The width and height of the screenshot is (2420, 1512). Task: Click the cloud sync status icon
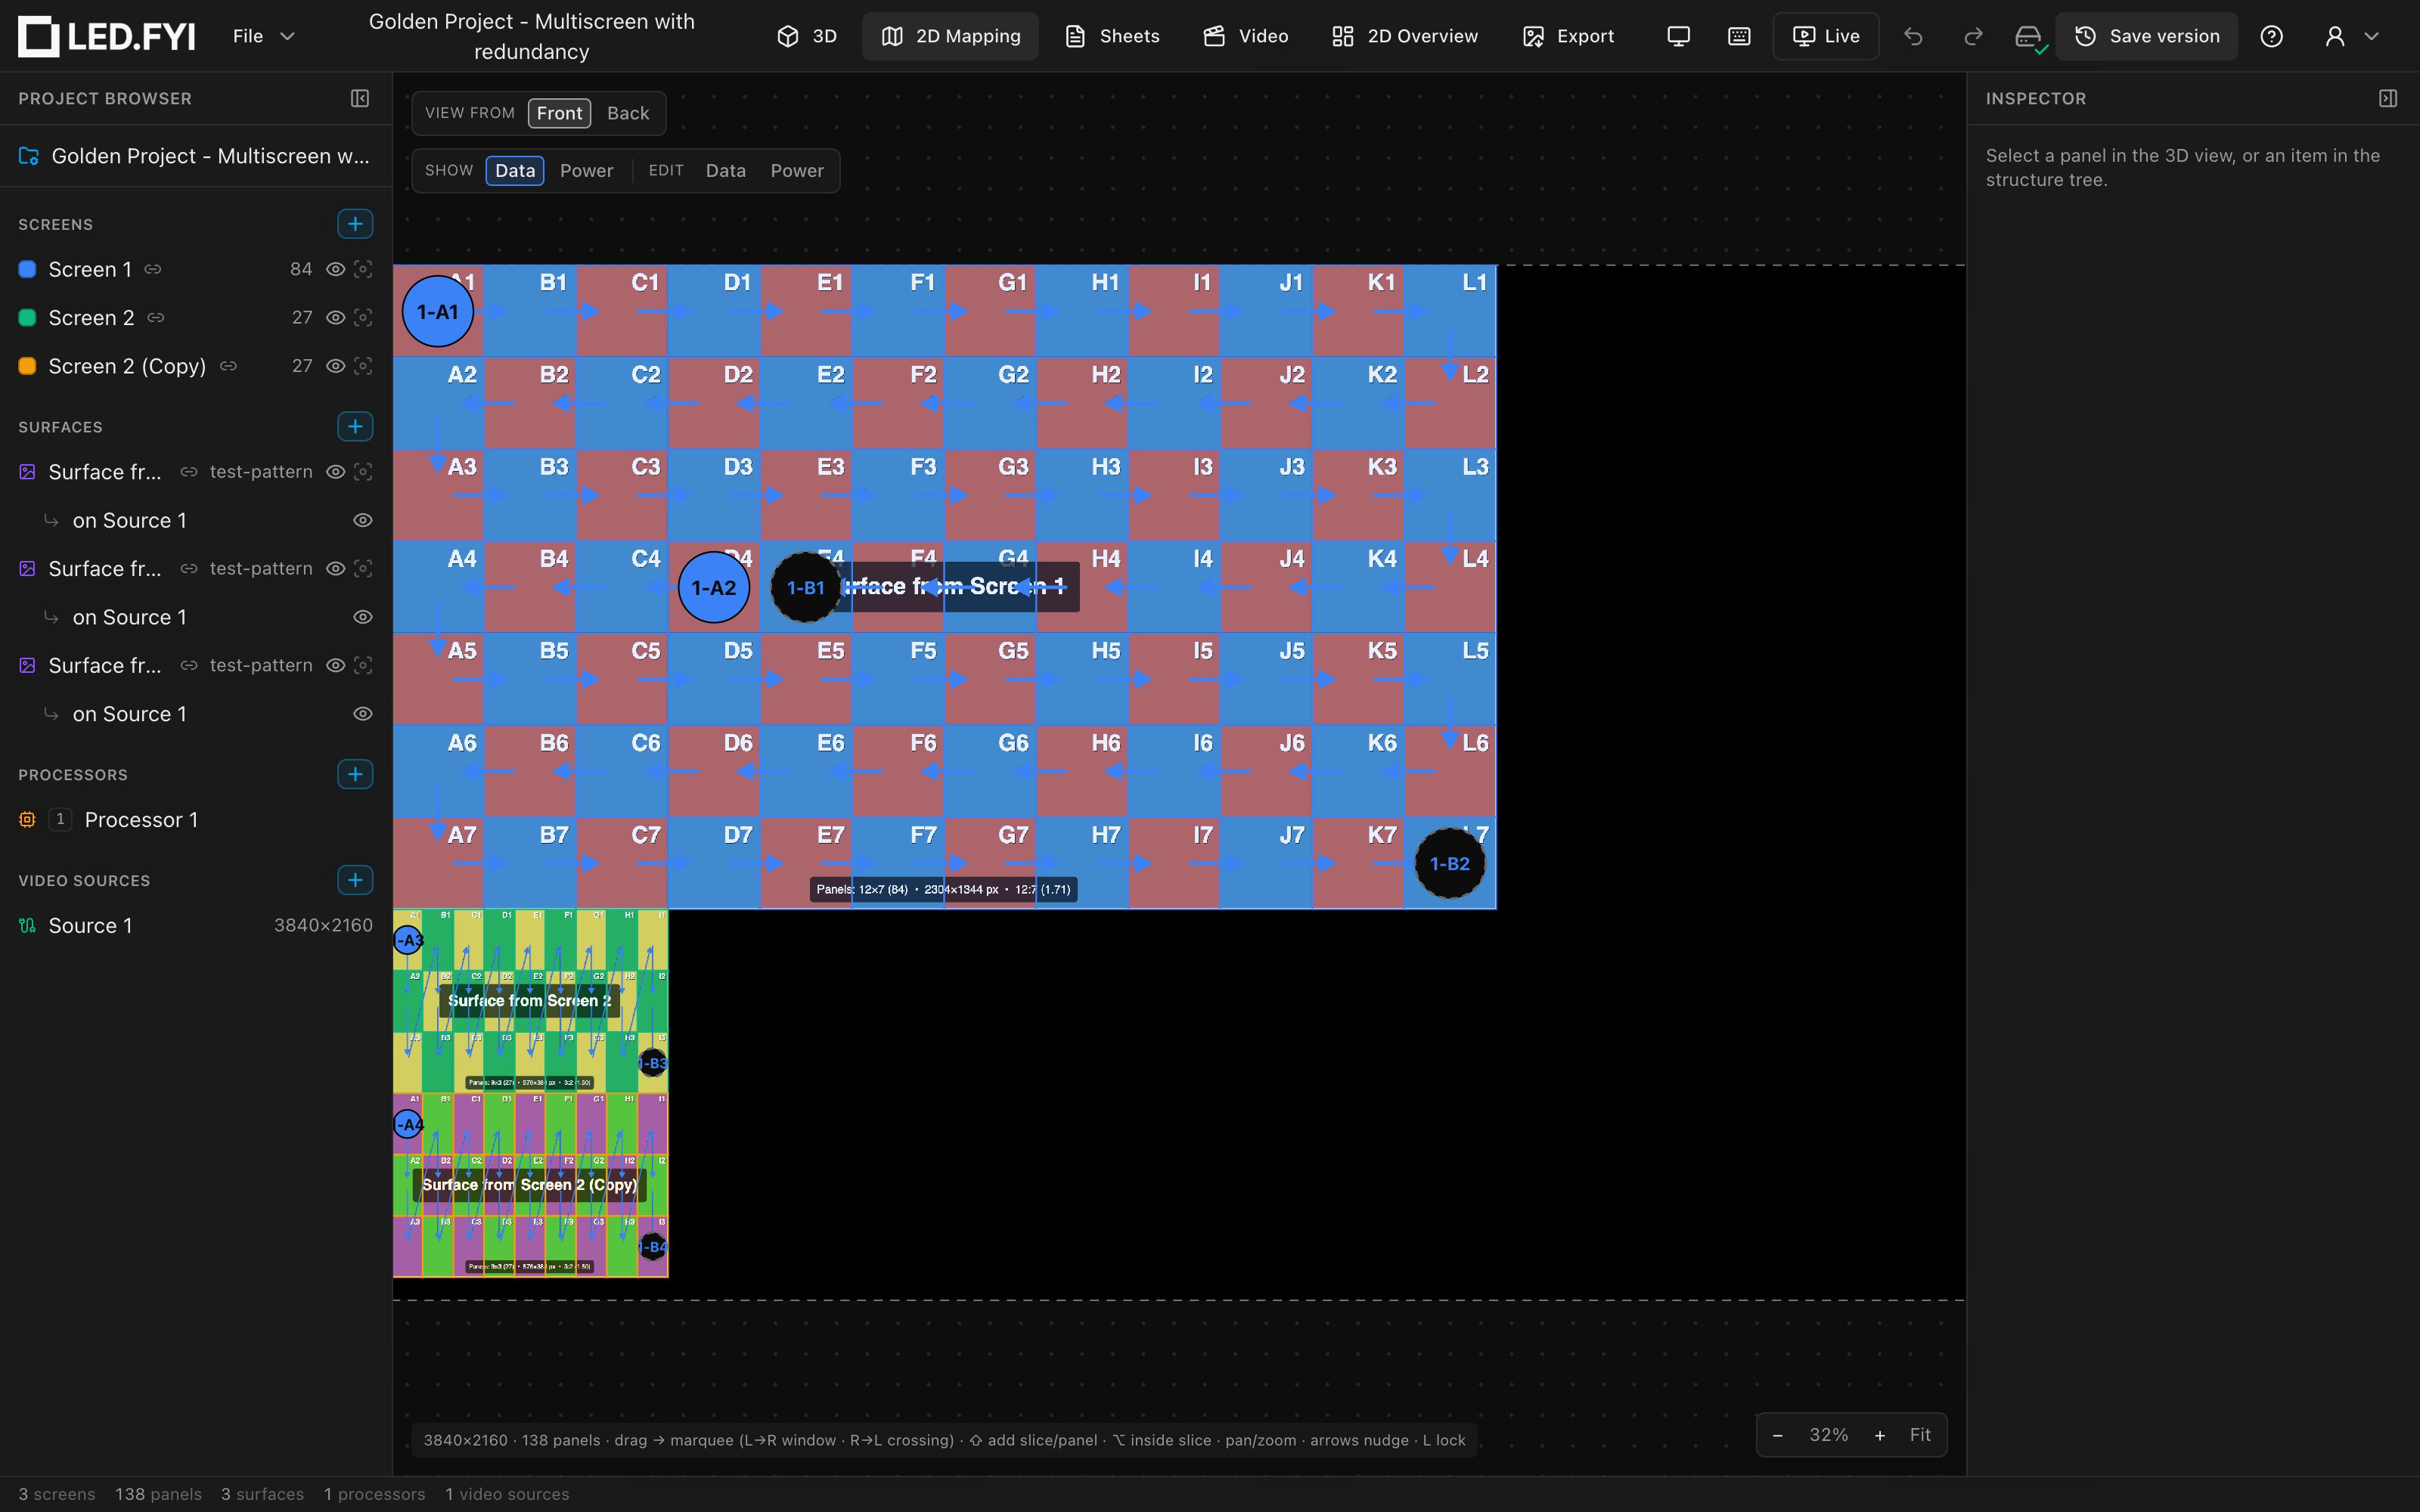point(2029,37)
